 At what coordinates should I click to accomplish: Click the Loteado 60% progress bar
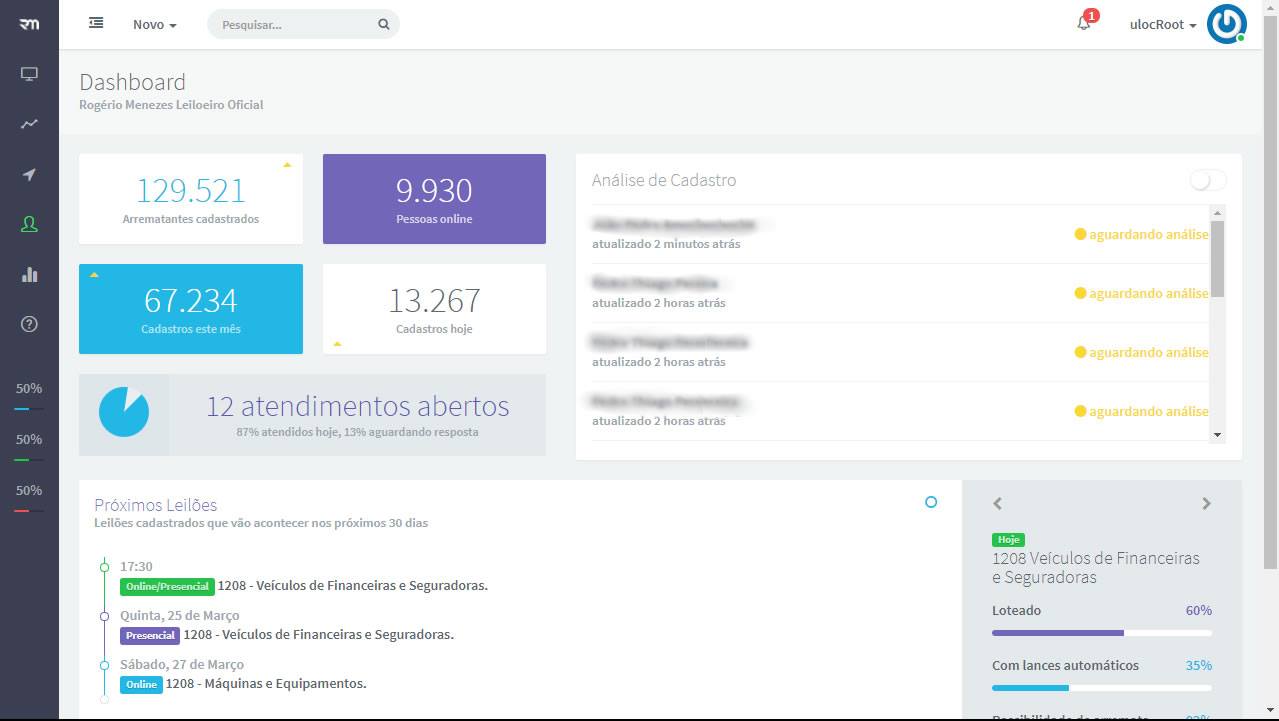pyautogui.click(x=1101, y=633)
